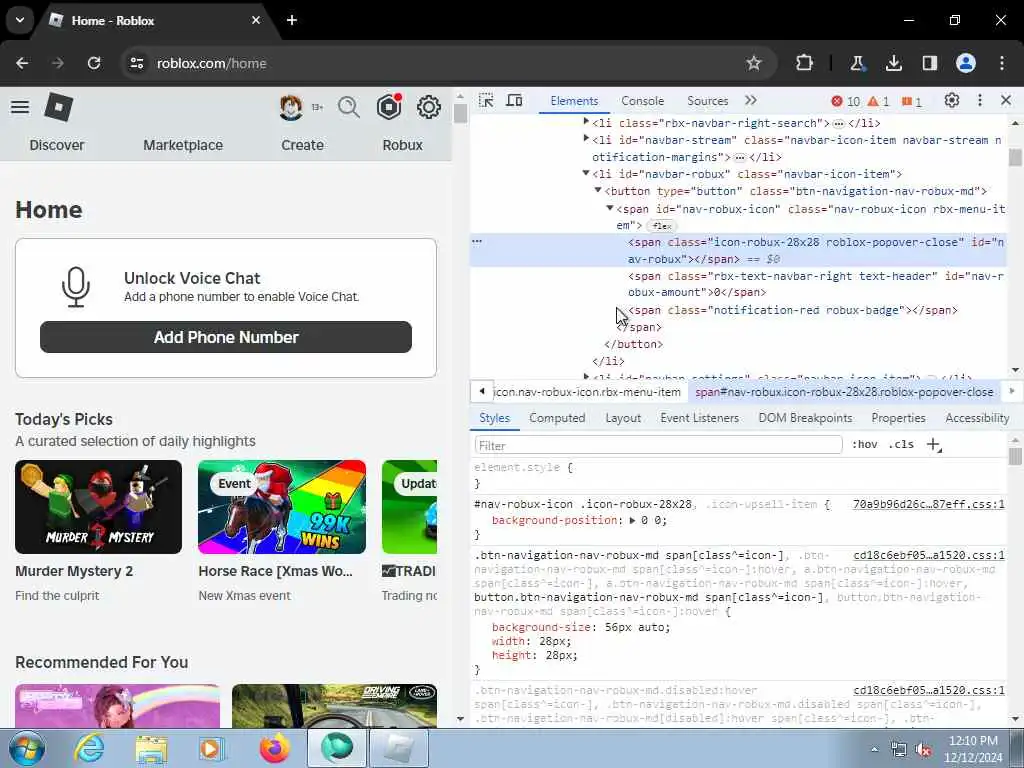Open the Chrome profile avatar
The height and width of the screenshot is (768, 1024).
(x=966, y=63)
